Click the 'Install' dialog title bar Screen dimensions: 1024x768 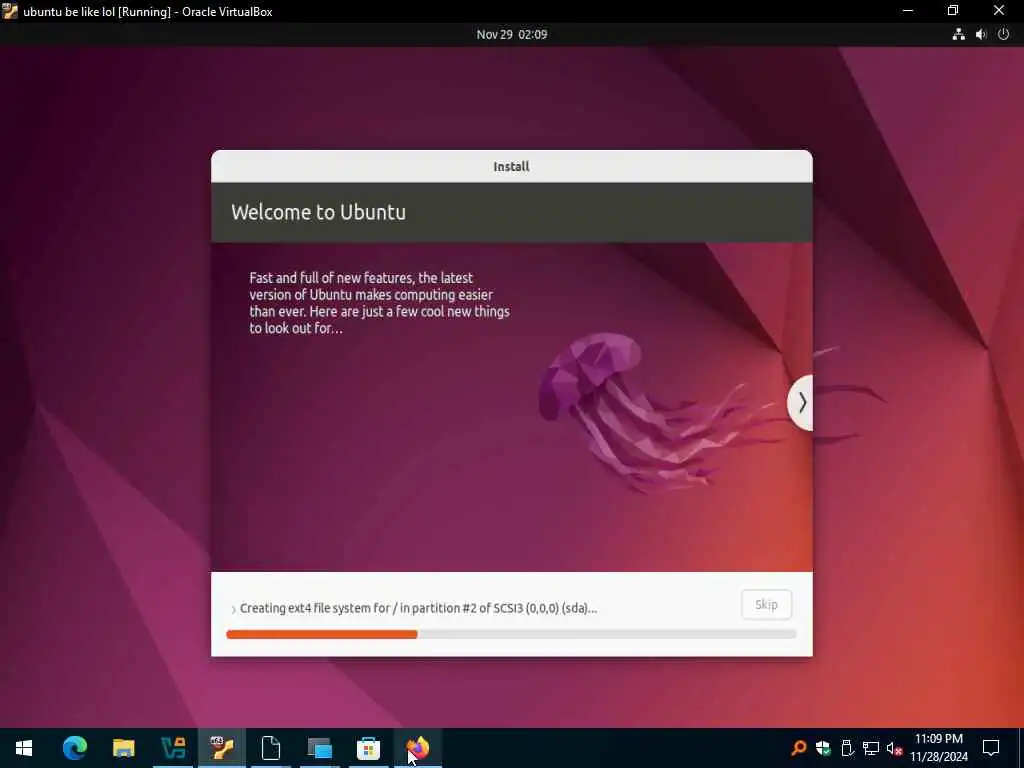point(511,167)
